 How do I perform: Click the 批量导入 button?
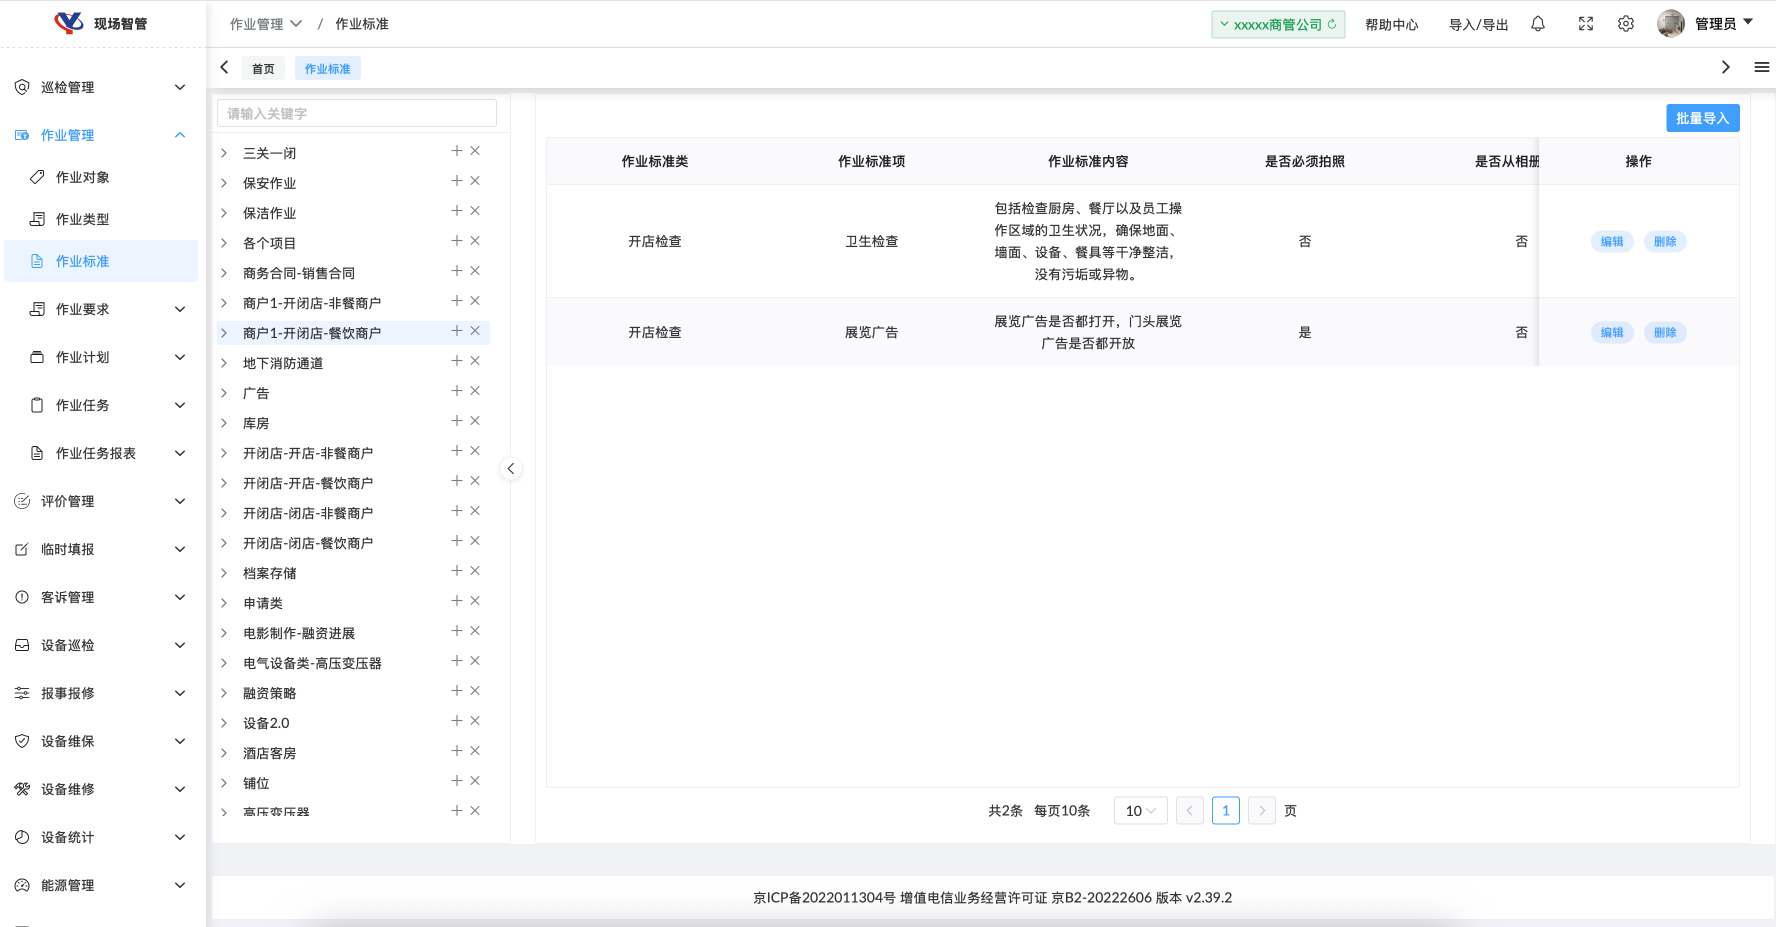point(1702,118)
